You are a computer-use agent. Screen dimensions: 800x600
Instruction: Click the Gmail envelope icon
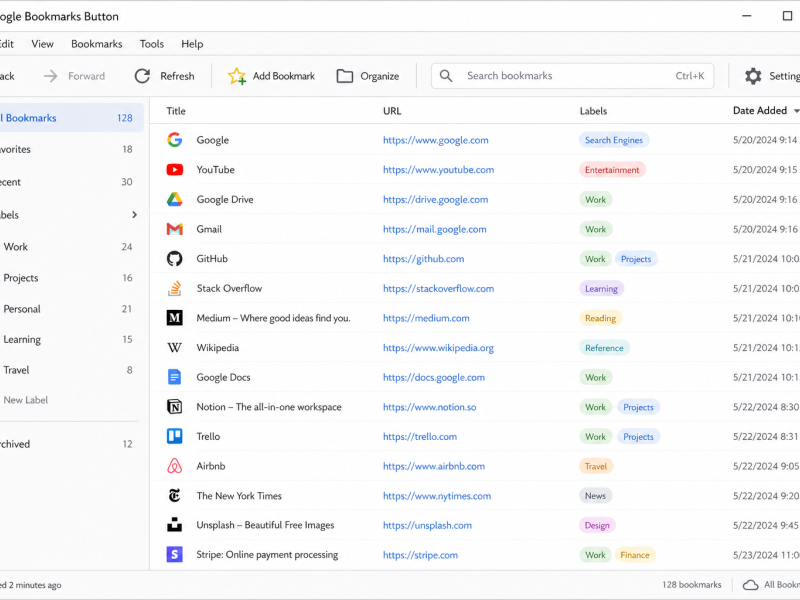click(x=174, y=229)
